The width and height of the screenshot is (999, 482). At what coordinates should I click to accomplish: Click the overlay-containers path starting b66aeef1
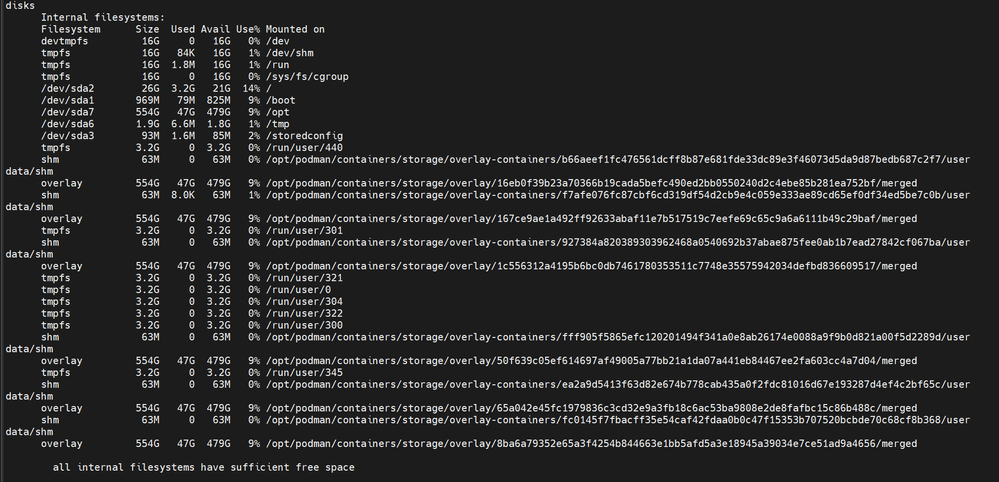click(x=617, y=159)
